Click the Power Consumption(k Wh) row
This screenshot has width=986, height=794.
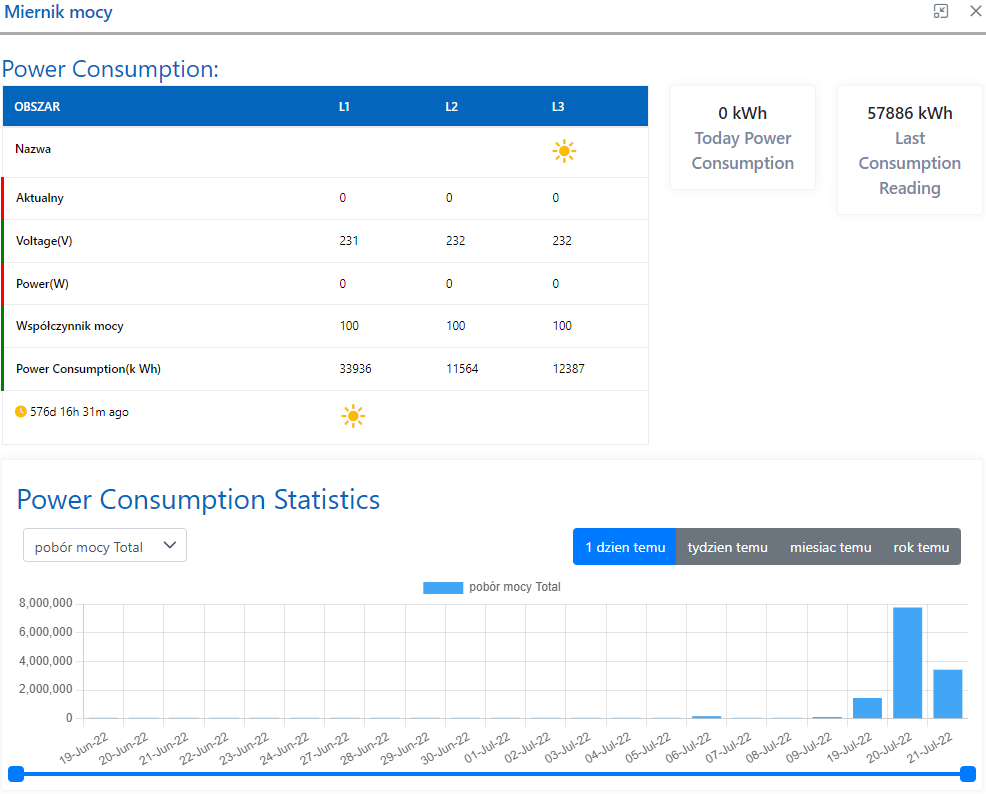click(88, 369)
